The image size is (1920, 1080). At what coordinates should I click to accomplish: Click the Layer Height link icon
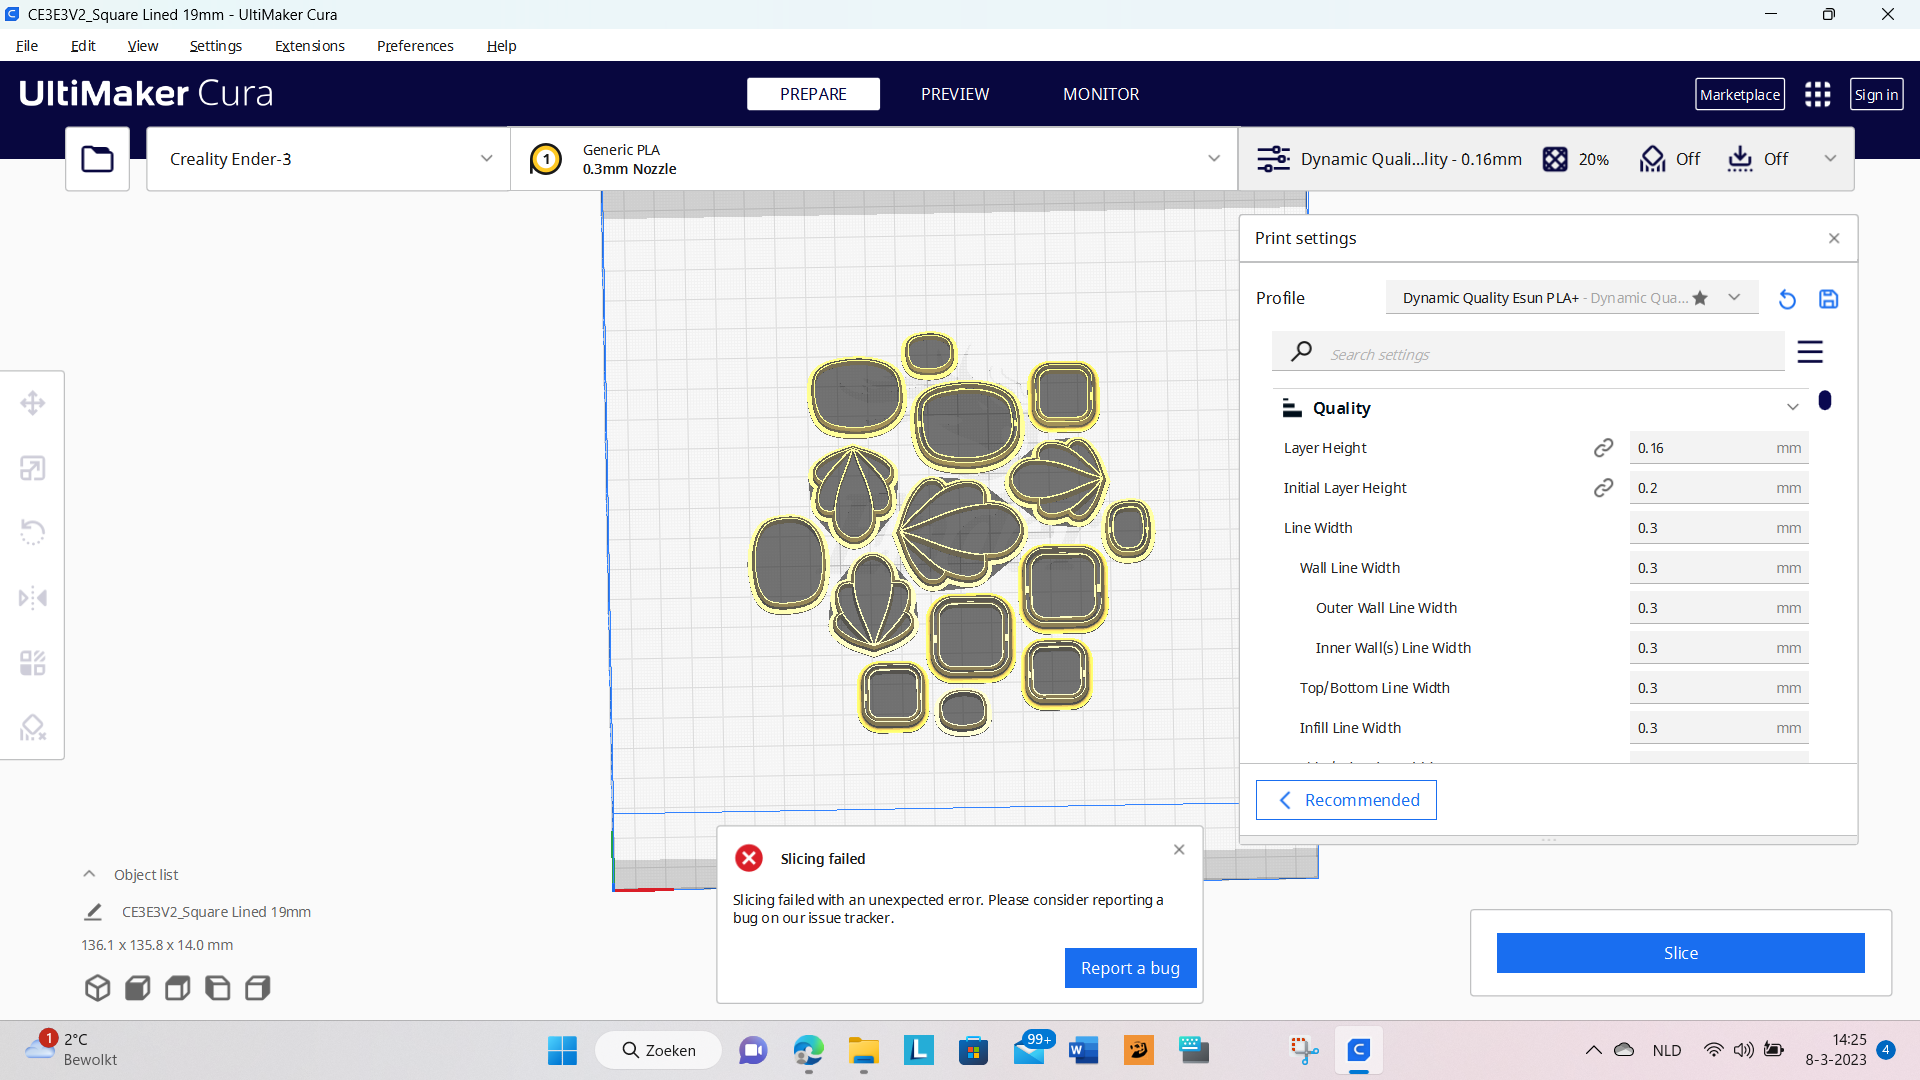click(1603, 448)
